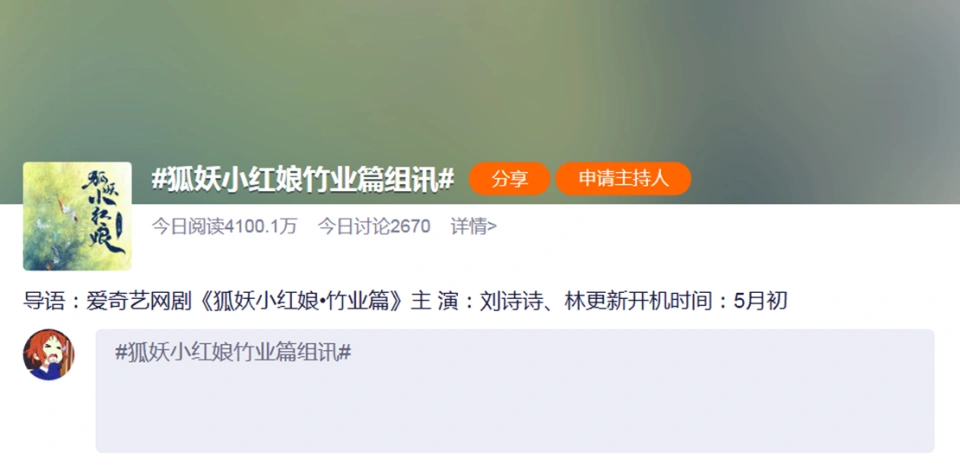960x465 pixels.
Task: Apply as host via 申请主持人
Action: click(623, 179)
